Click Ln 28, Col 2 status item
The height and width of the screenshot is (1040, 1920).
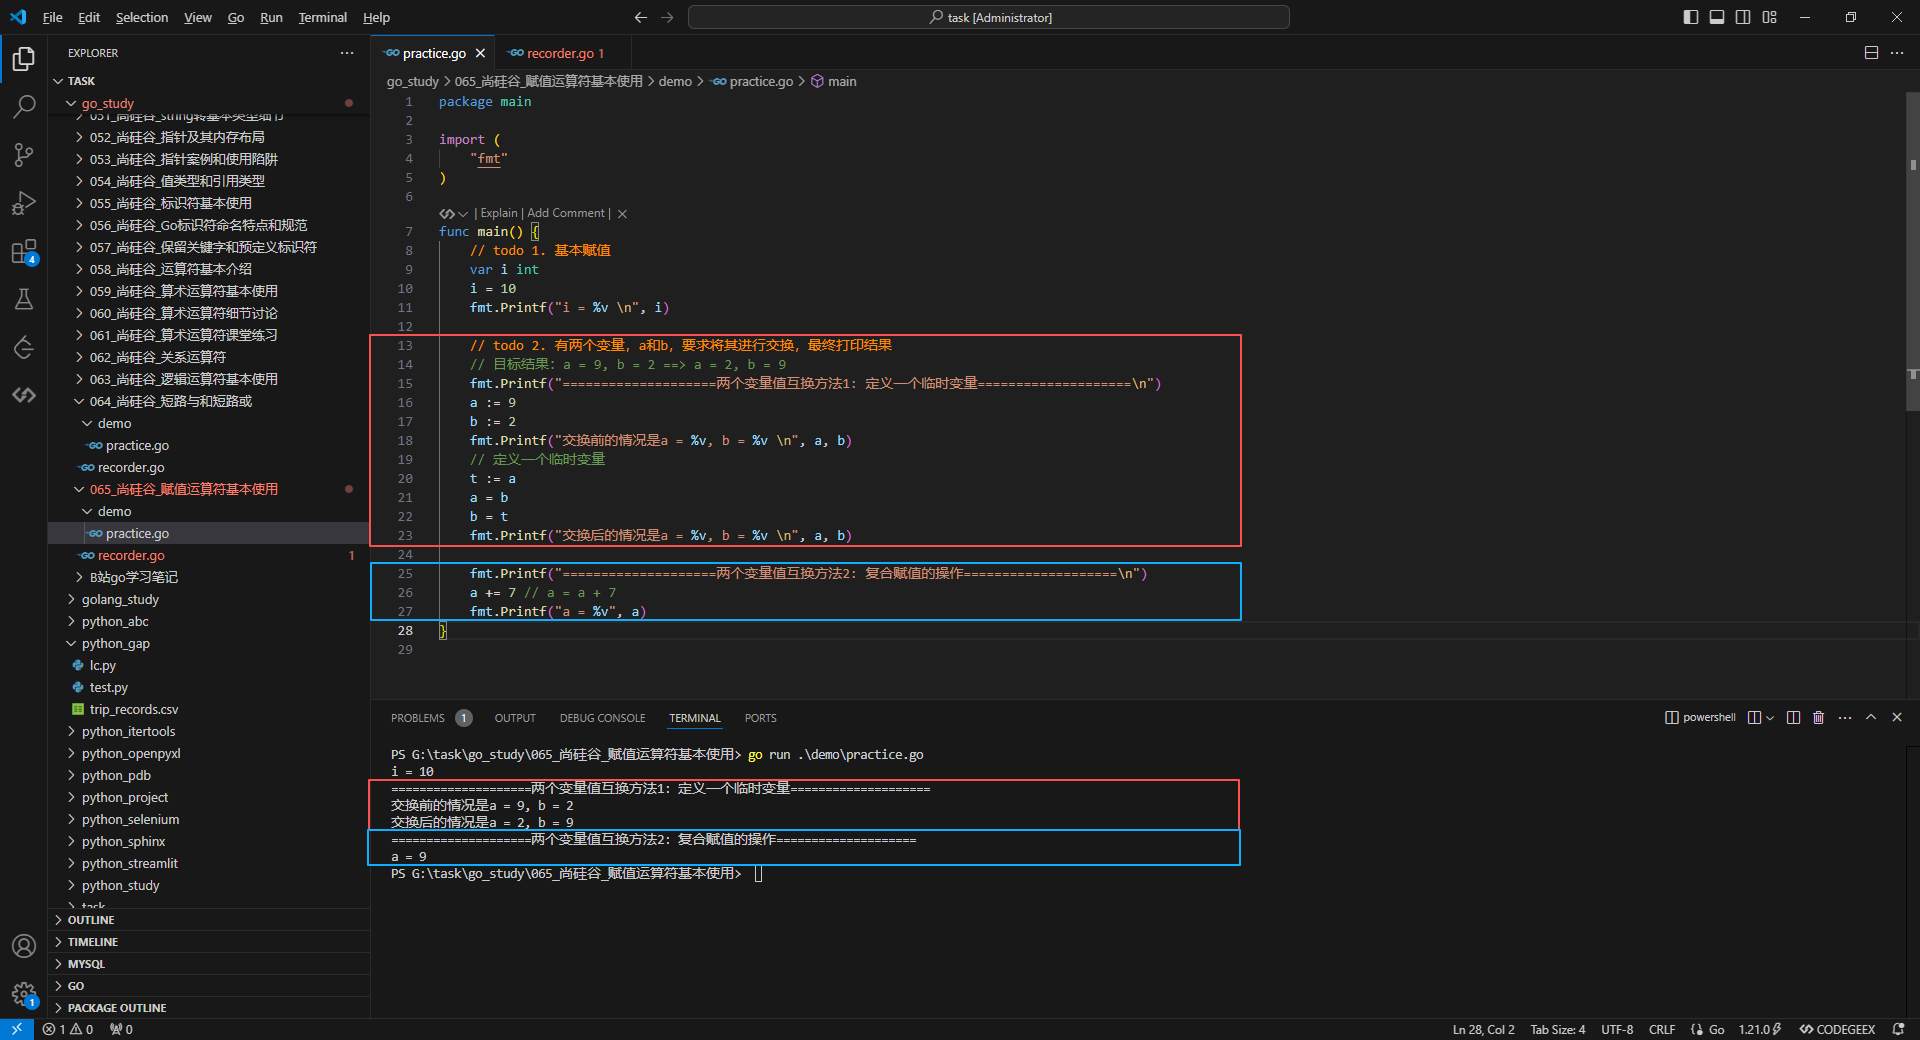[x=1483, y=1029]
